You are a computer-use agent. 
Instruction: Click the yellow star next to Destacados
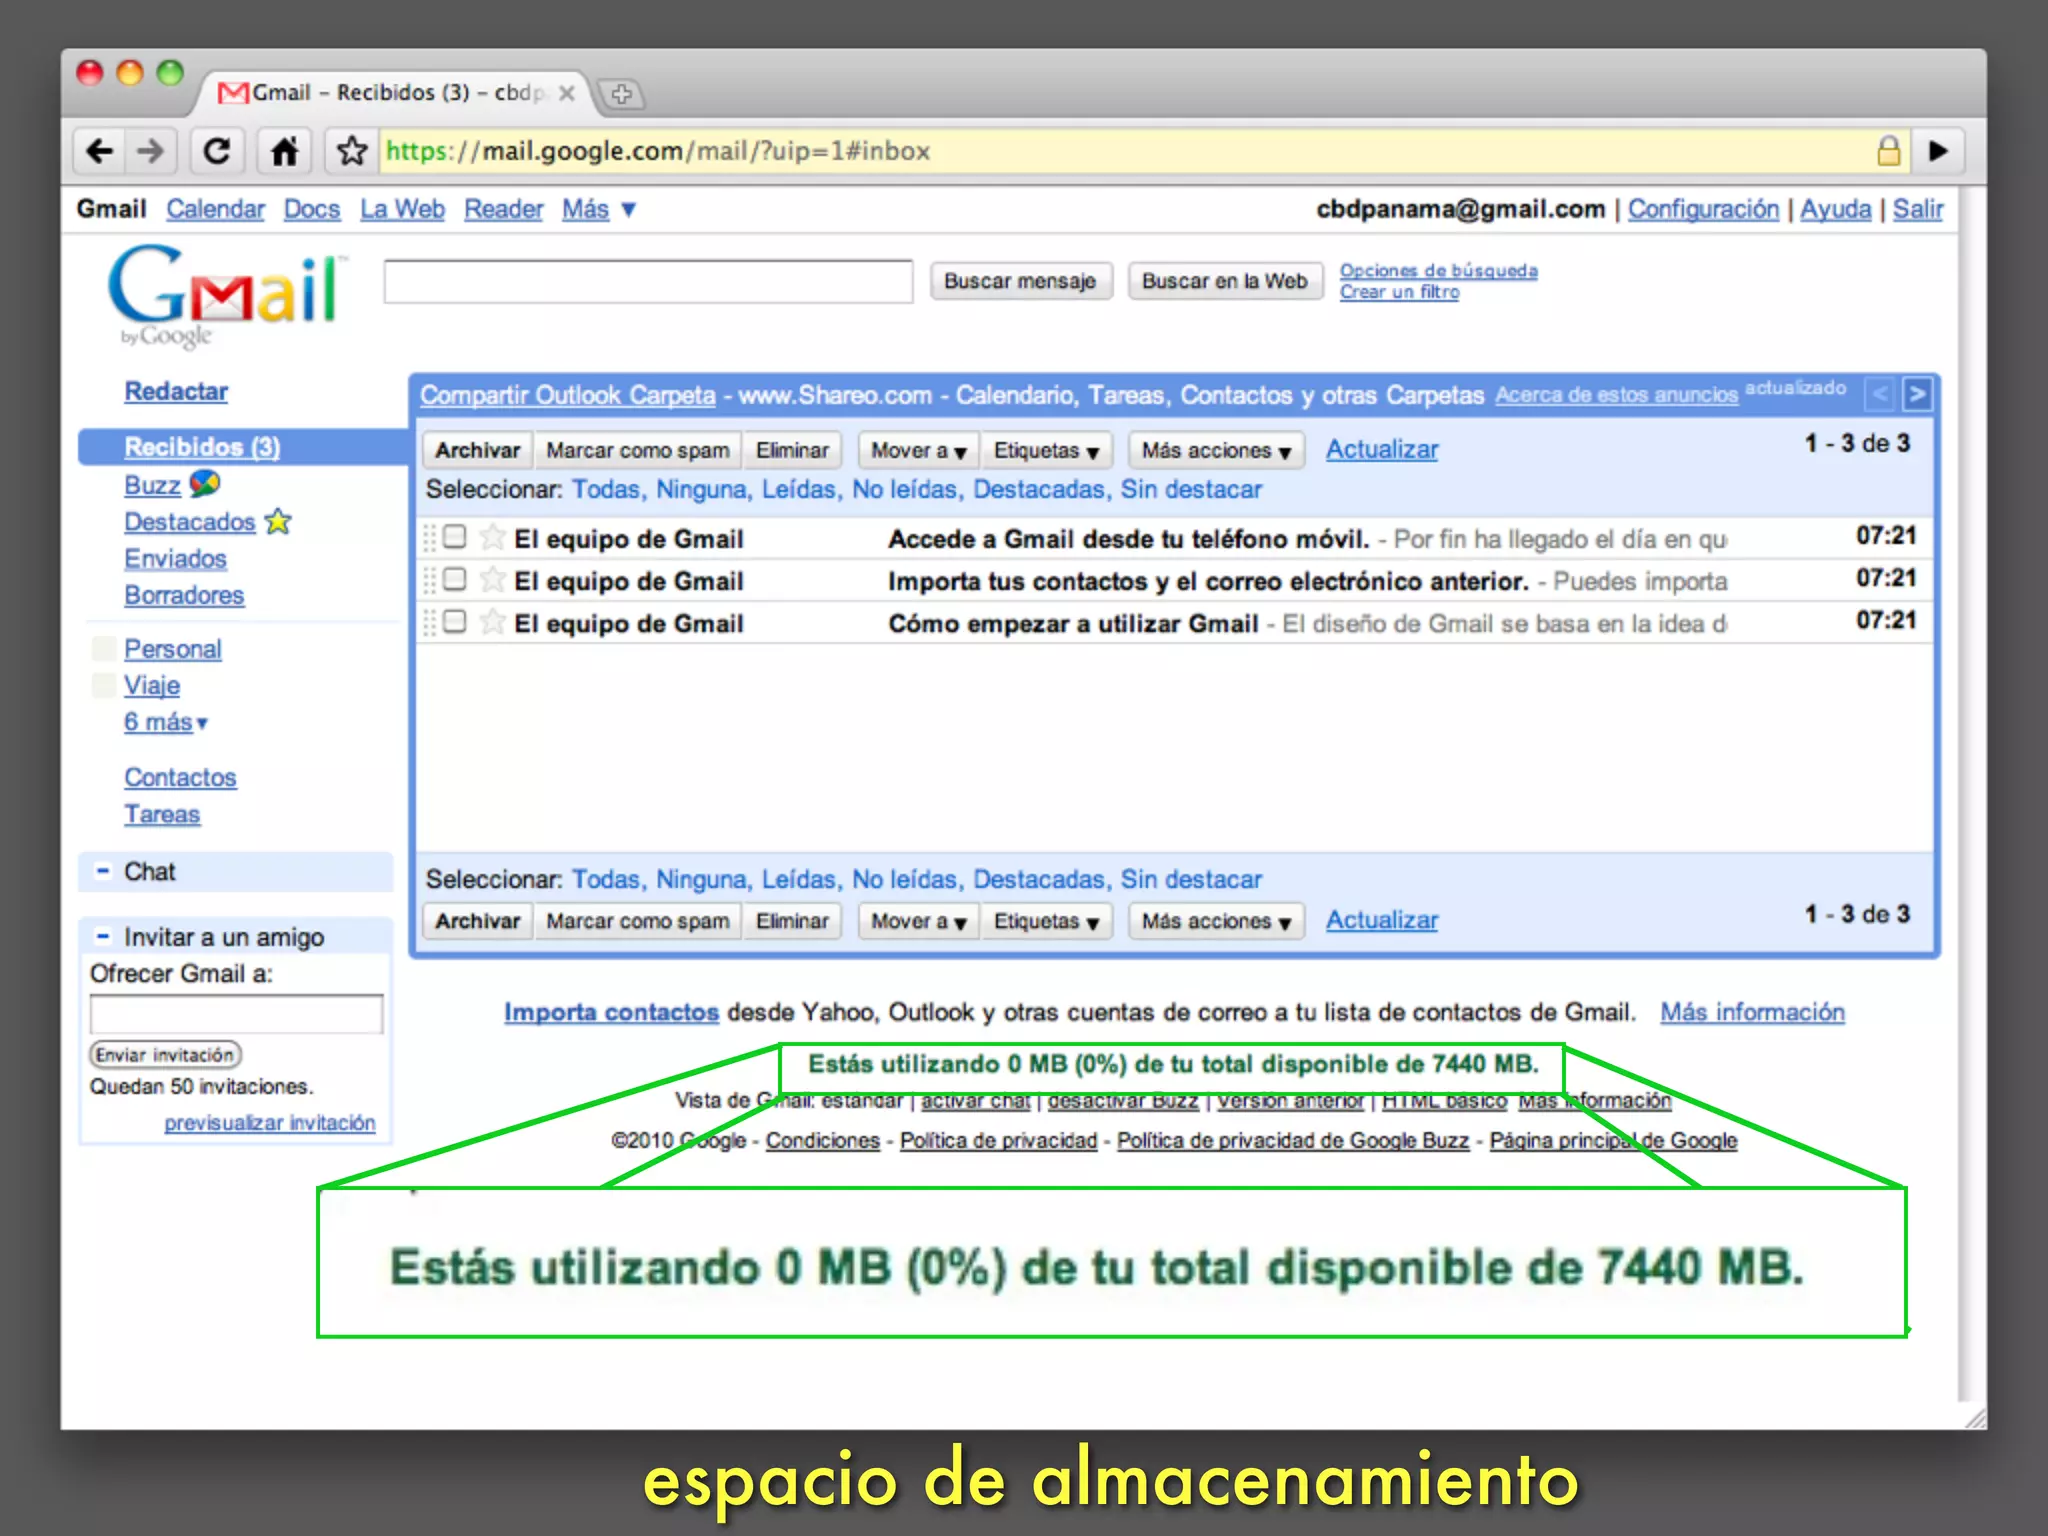(x=278, y=521)
